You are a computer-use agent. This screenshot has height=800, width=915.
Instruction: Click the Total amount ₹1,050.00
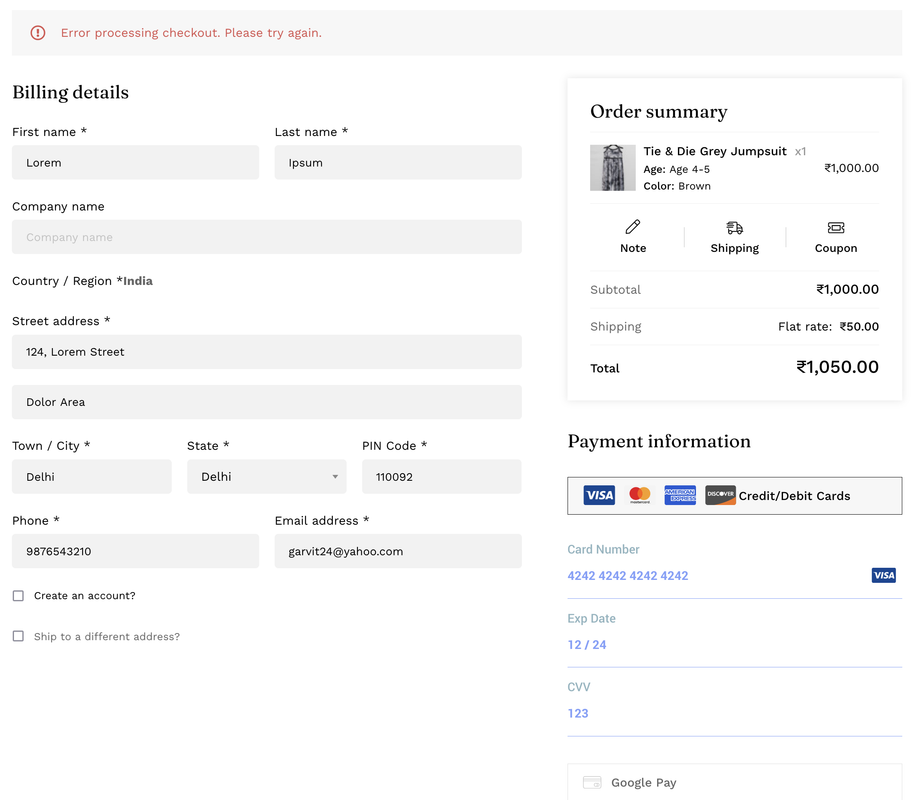click(x=837, y=367)
